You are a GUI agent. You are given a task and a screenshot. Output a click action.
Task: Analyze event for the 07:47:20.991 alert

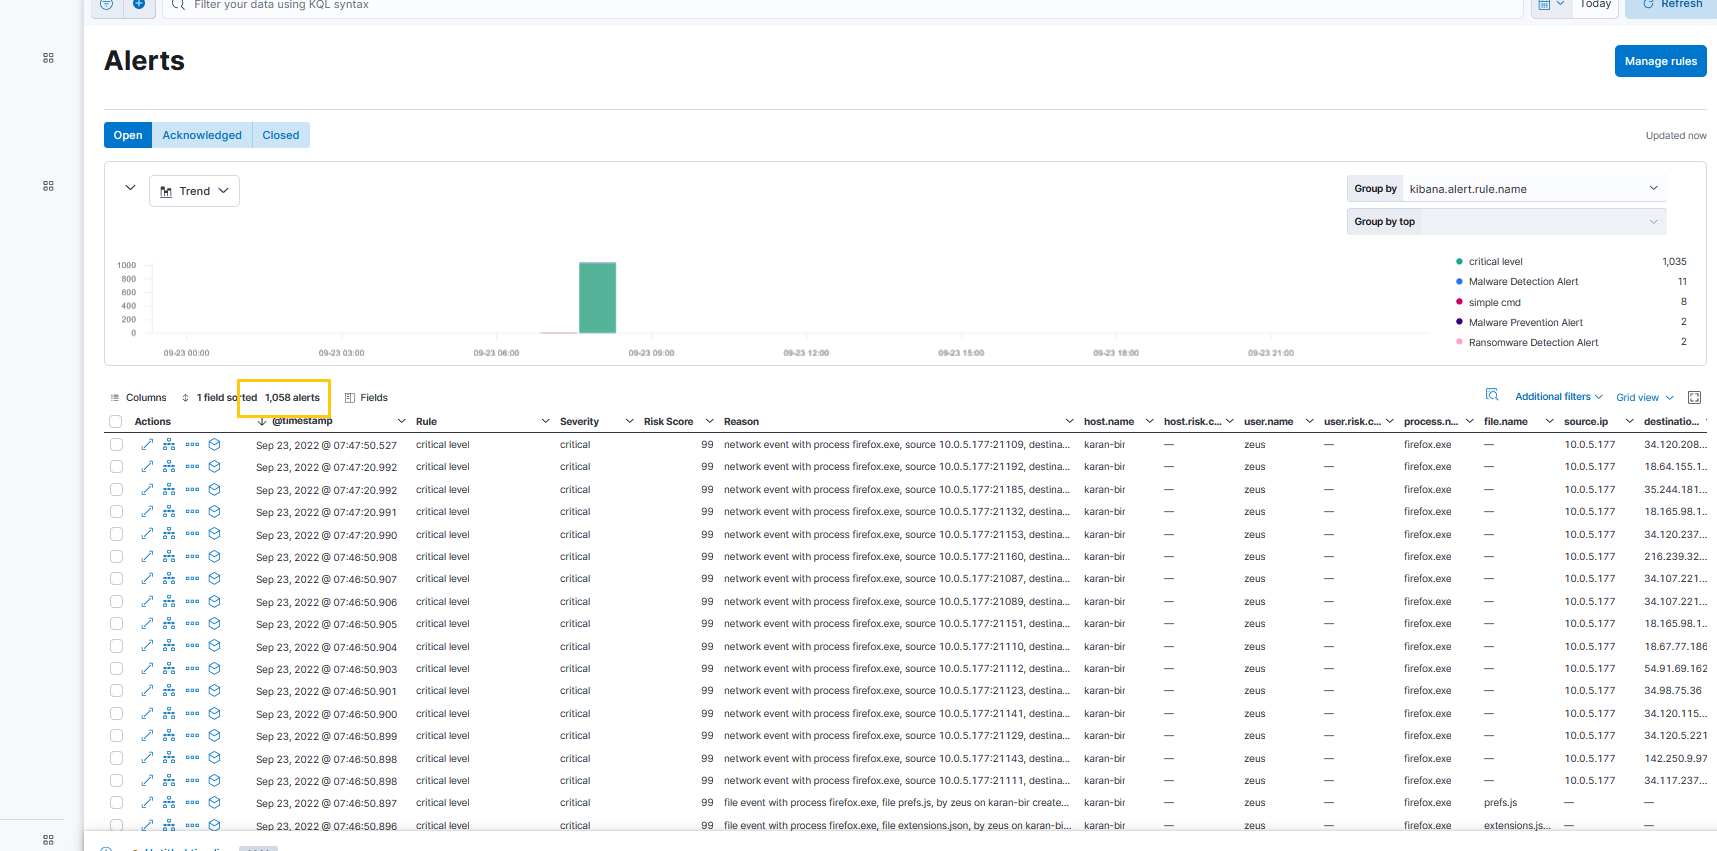click(169, 512)
